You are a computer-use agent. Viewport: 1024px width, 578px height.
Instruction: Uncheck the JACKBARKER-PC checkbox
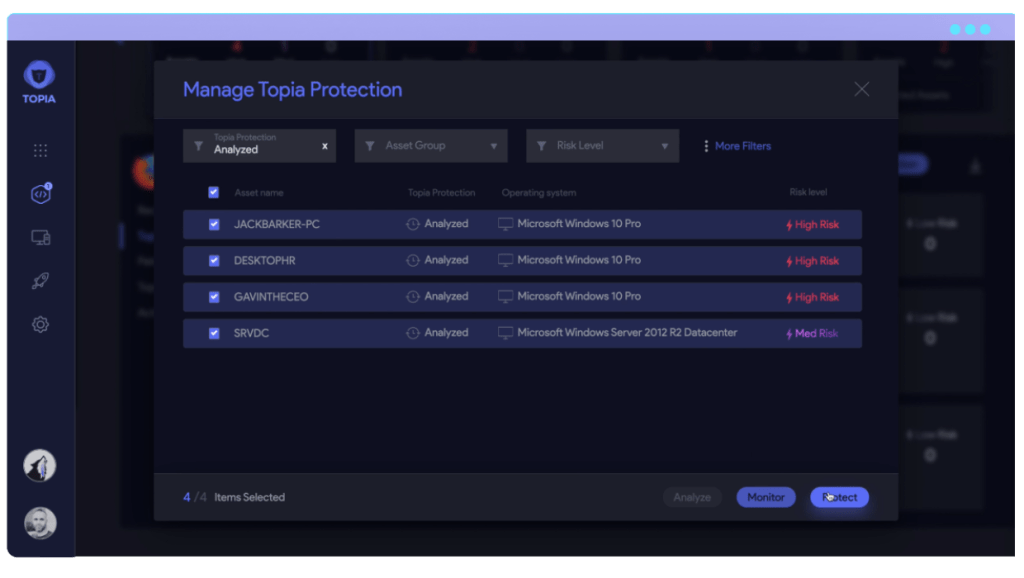click(x=213, y=224)
